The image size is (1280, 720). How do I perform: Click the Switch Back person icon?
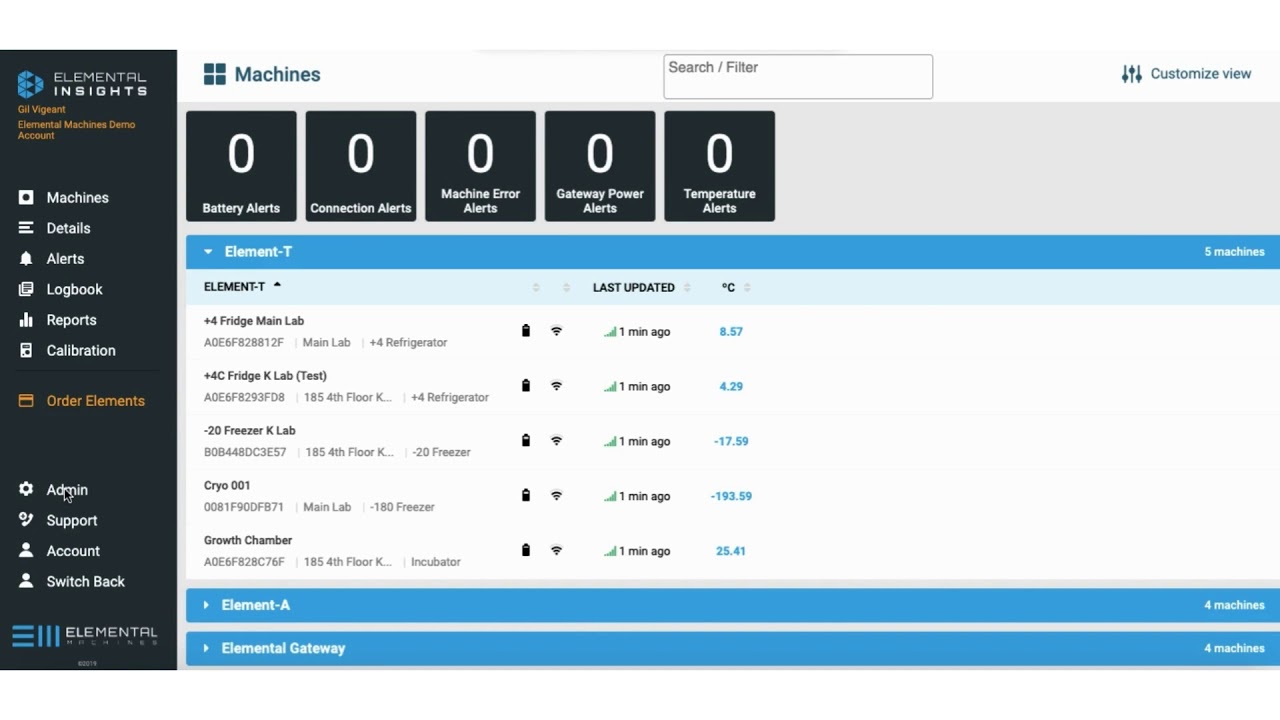(26, 581)
